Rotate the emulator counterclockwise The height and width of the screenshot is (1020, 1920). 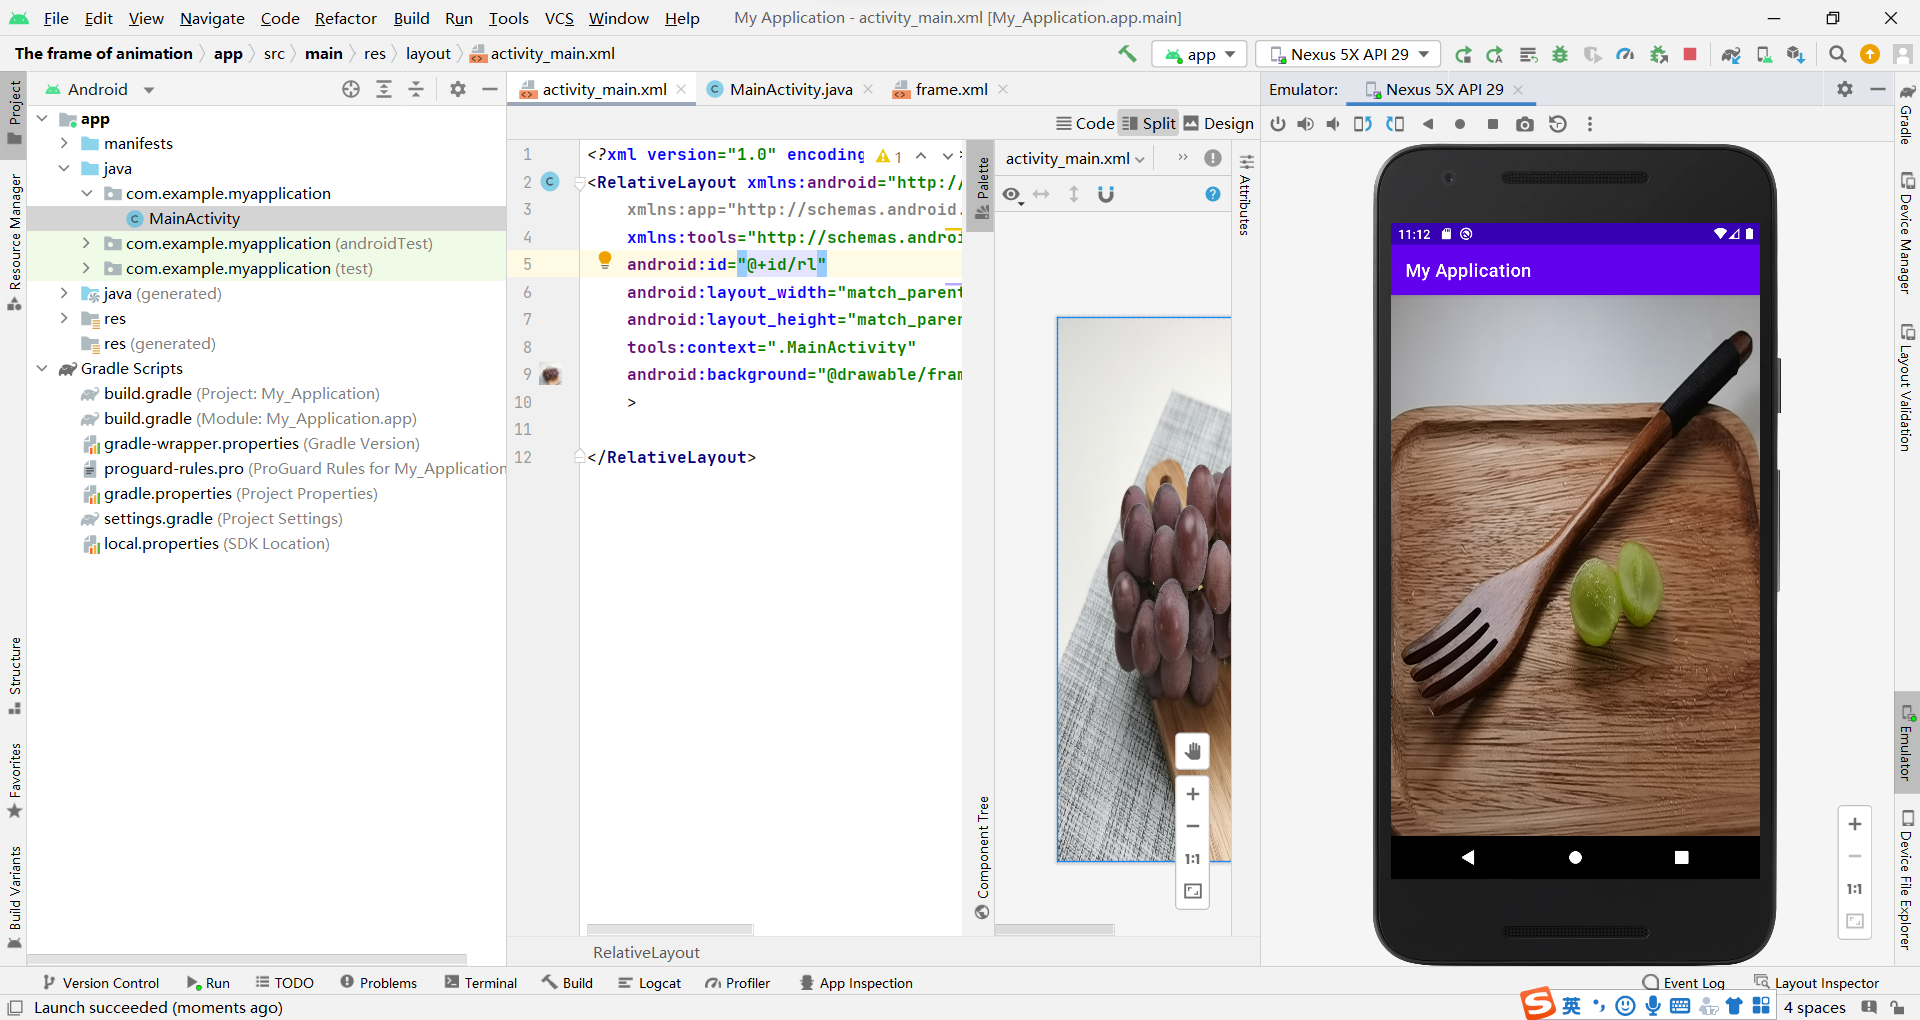(x=1362, y=124)
